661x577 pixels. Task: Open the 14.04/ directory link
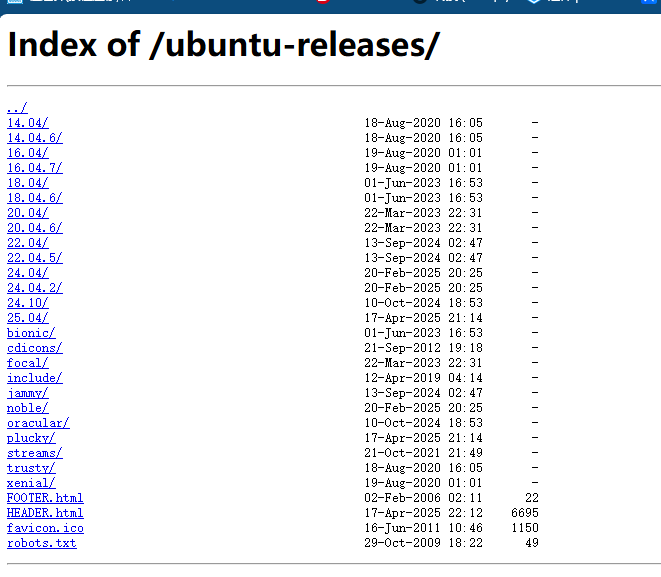pos(28,123)
